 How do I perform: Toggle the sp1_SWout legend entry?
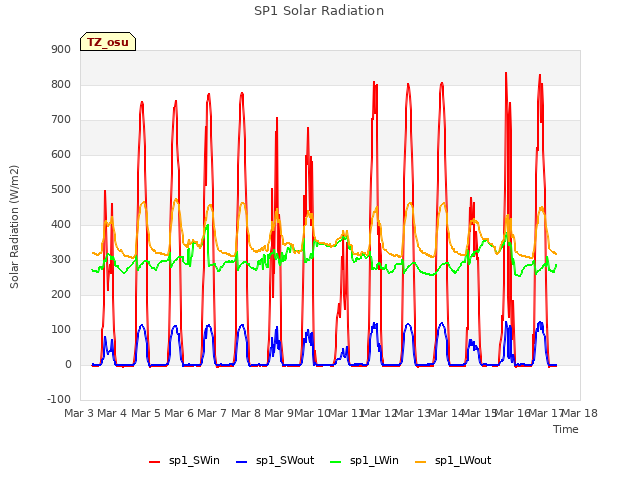click(x=275, y=461)
